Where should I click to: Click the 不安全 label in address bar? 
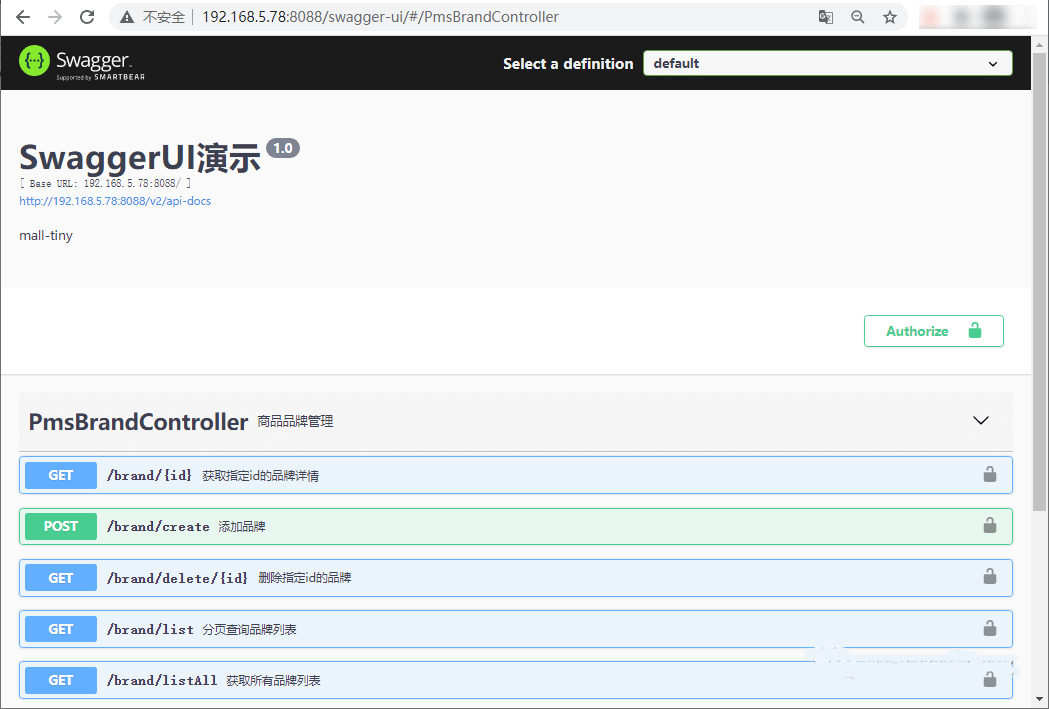163,17
